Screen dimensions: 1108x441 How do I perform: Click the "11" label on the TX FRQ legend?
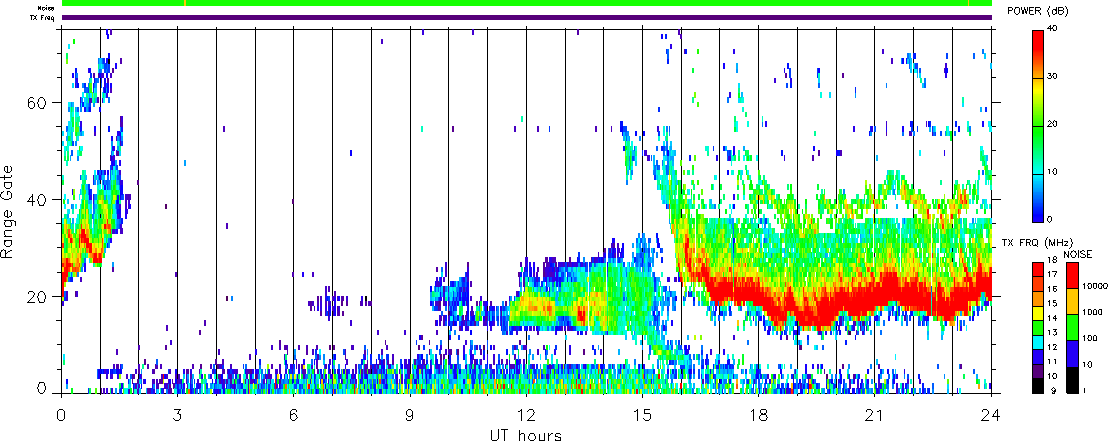(1052, 361)
